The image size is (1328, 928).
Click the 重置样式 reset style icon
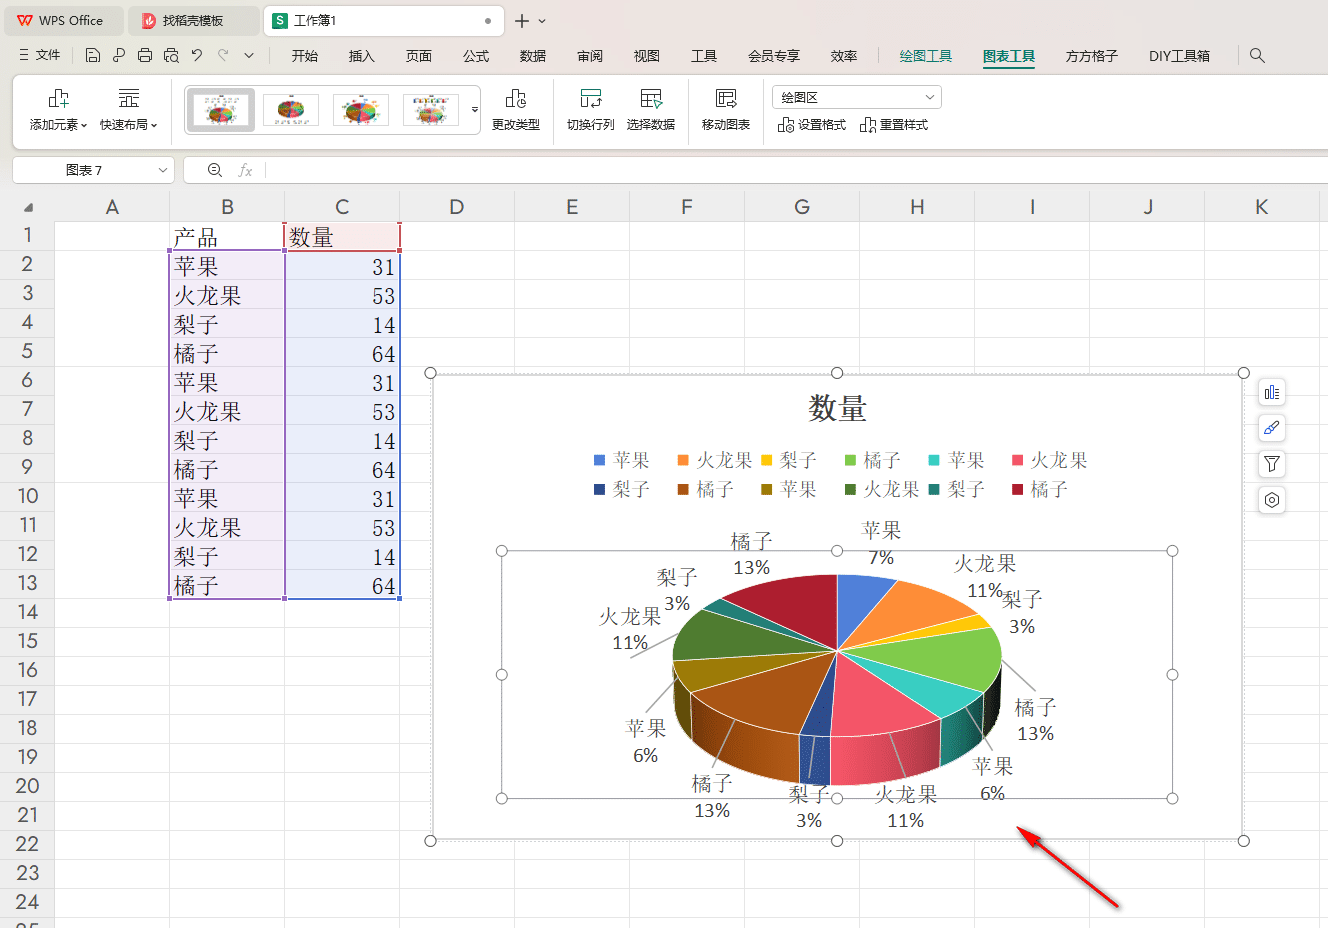pos(894,125)
